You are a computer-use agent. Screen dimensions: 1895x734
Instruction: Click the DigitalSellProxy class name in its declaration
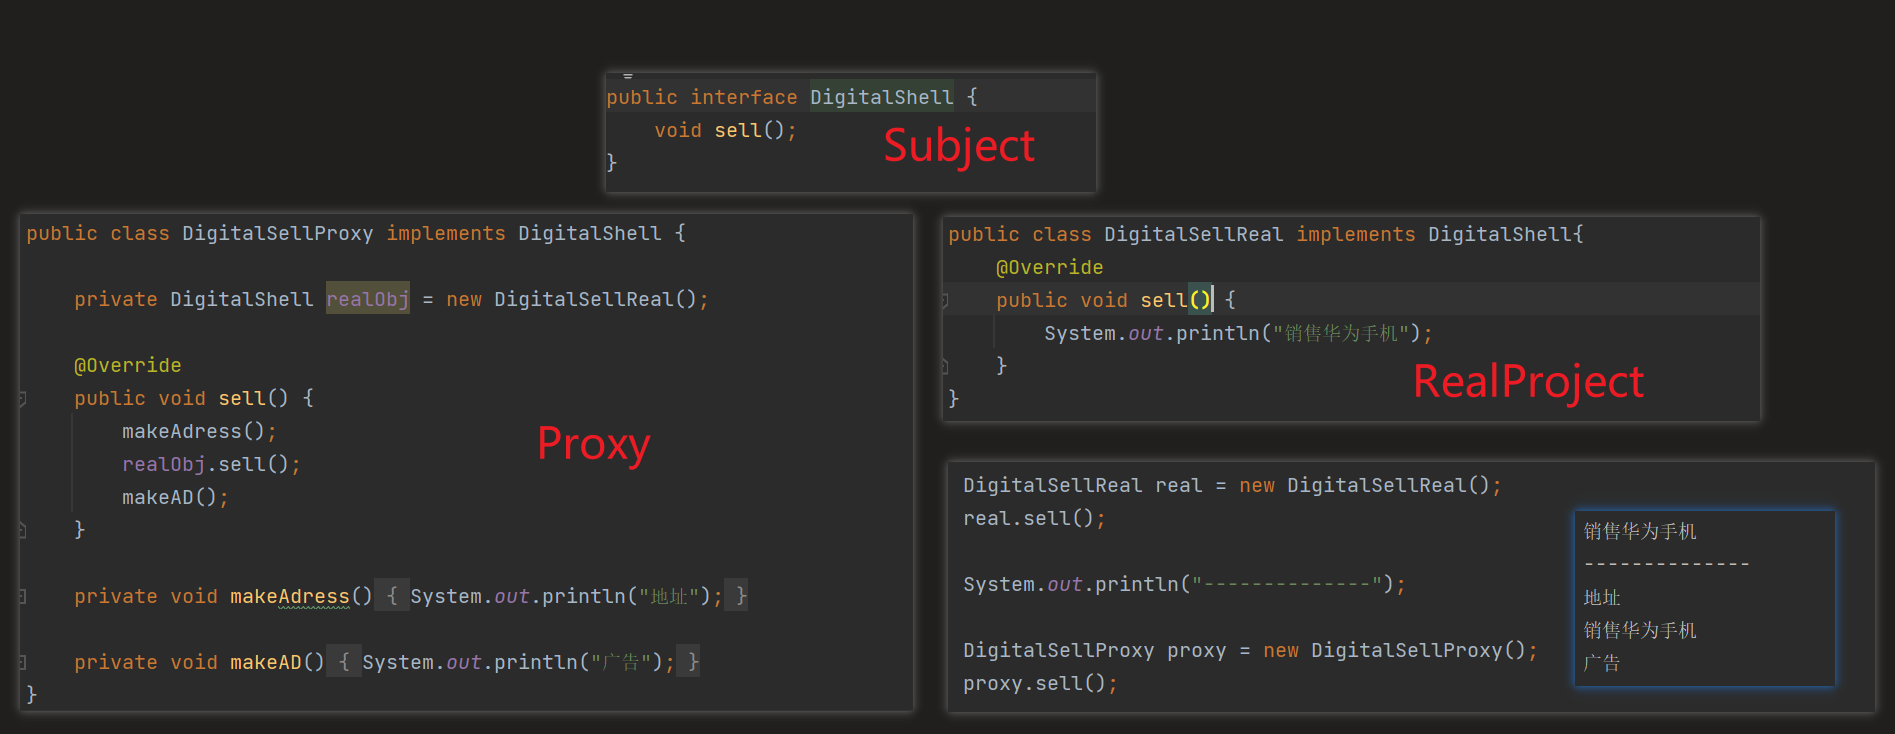point(277,233)
